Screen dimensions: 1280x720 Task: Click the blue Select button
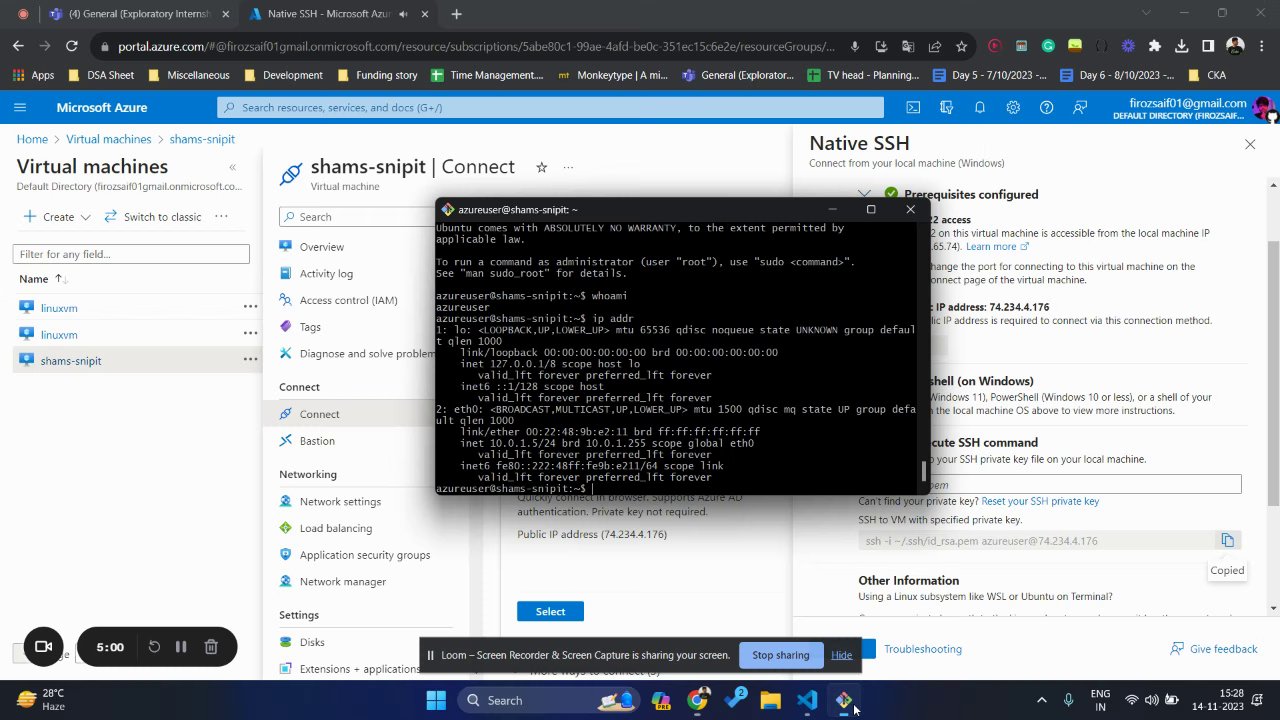tap(550, 611)
